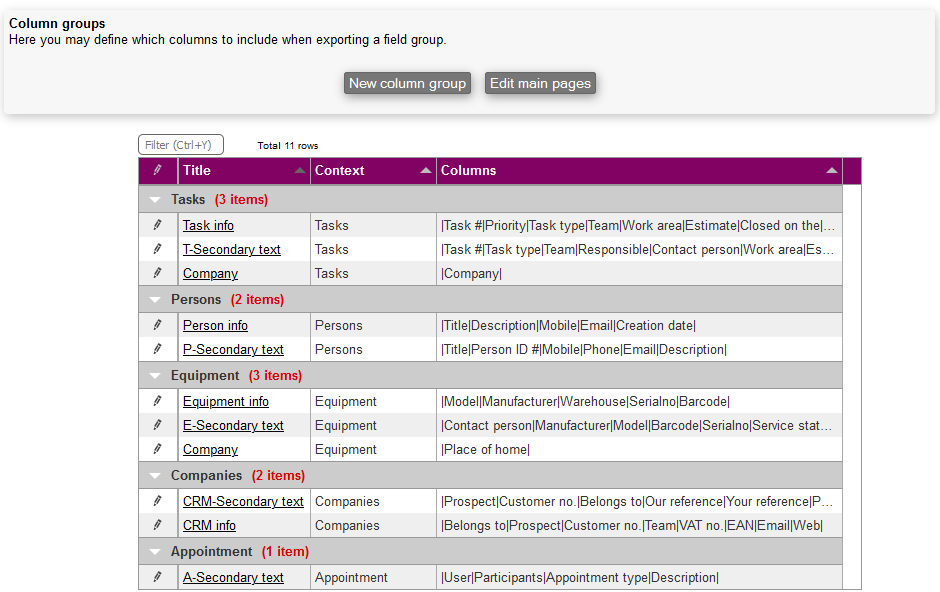The height and width of the screenshot is (592, 940).
Task: Collapse the Persons group
Action: 155,300
